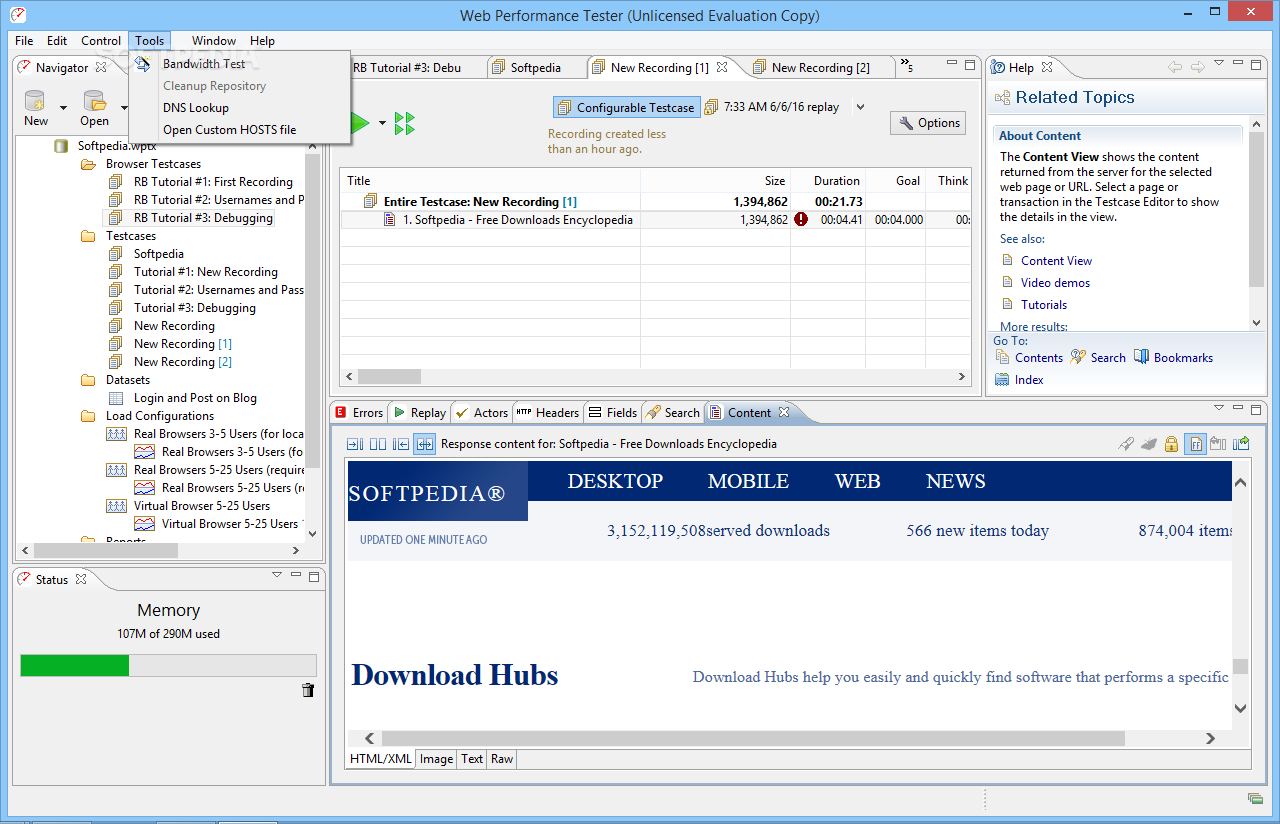
Task: Click the two-column layout icon in Content view
Action: click(x=378, y=444)
